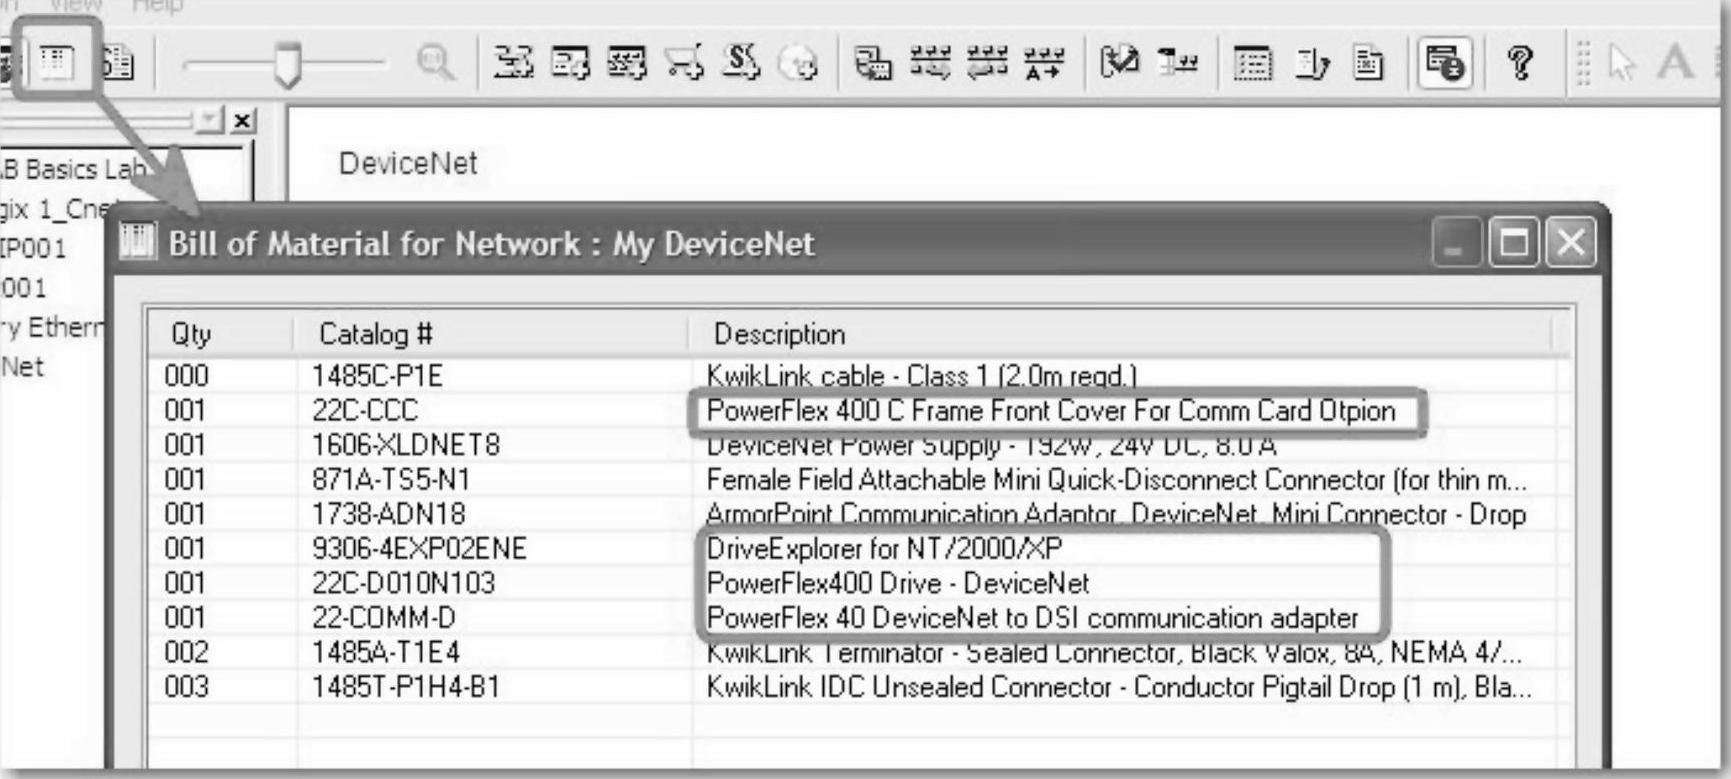Click the dotted-border list table icon
Viewport: 1731px width, 779px height.
[1253, 64]
